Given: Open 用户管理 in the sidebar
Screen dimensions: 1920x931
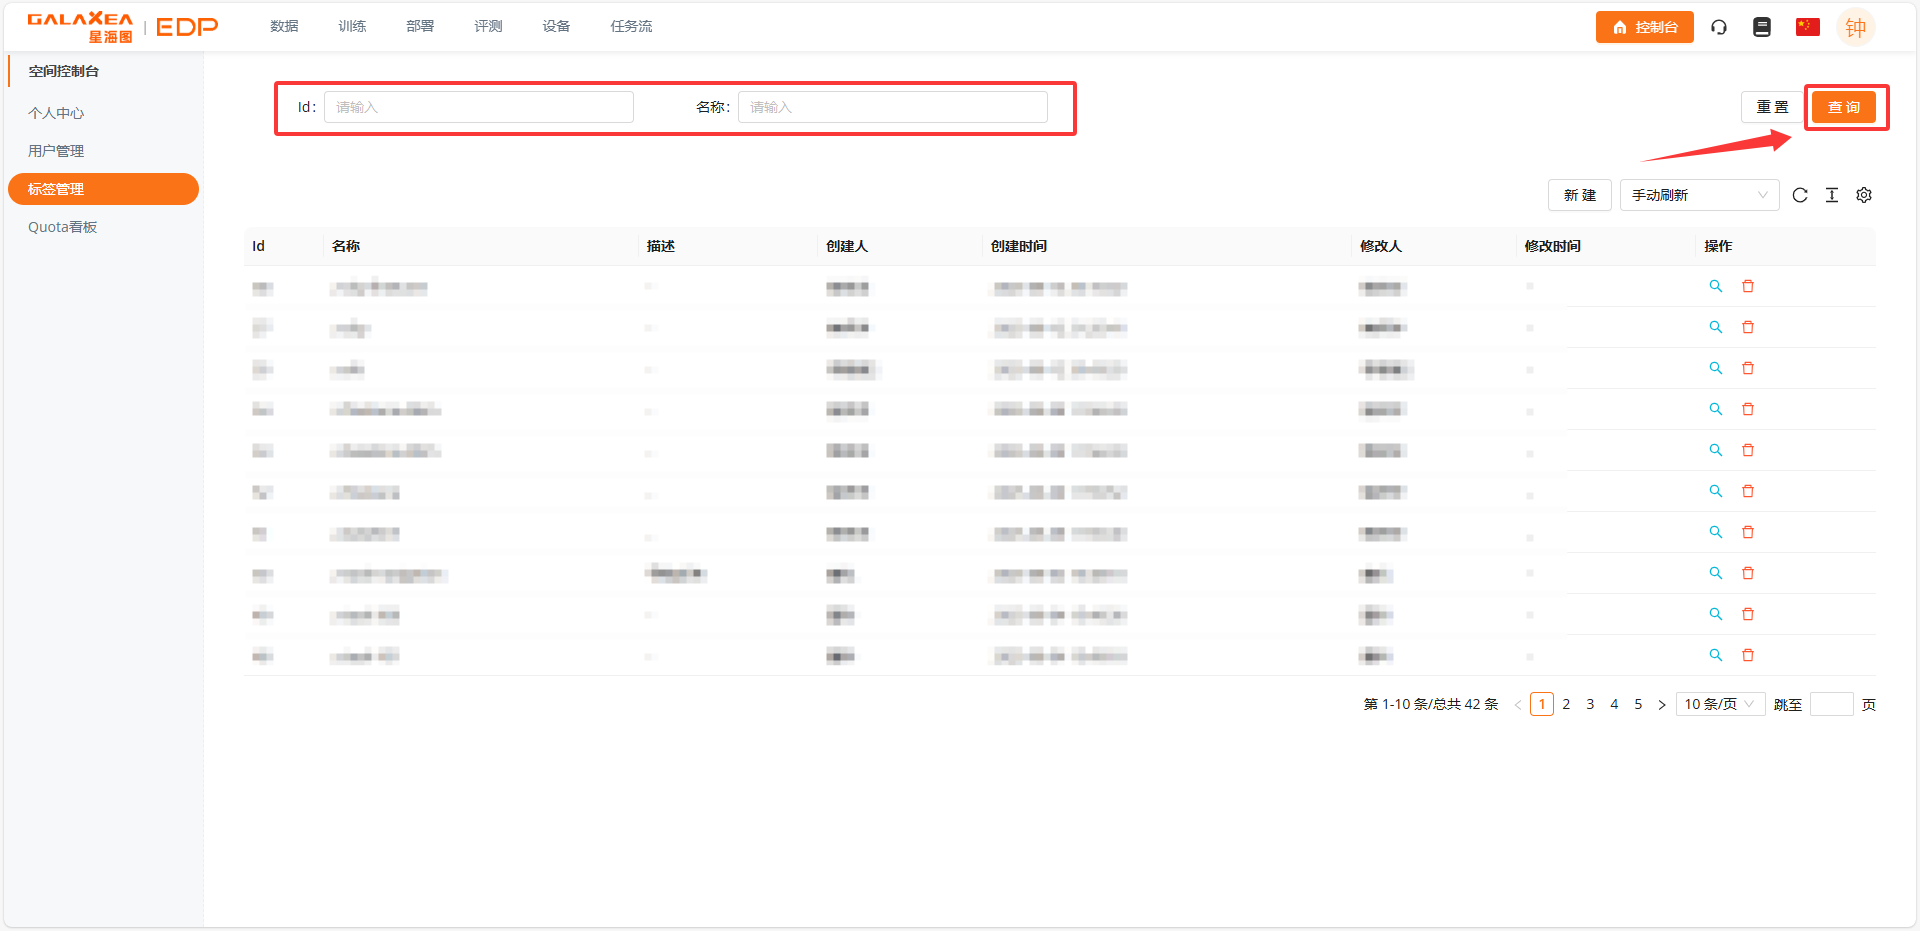Looking at the screenshot, I should click(x=56, y=151).
